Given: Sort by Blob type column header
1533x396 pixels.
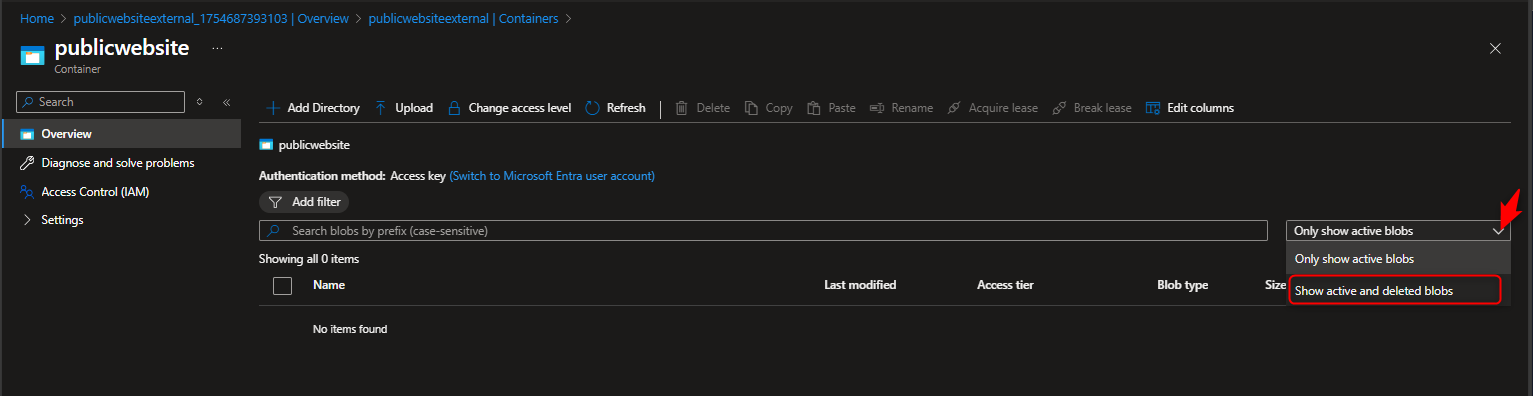Looking at the screenshot, I should click(1183, 285).
